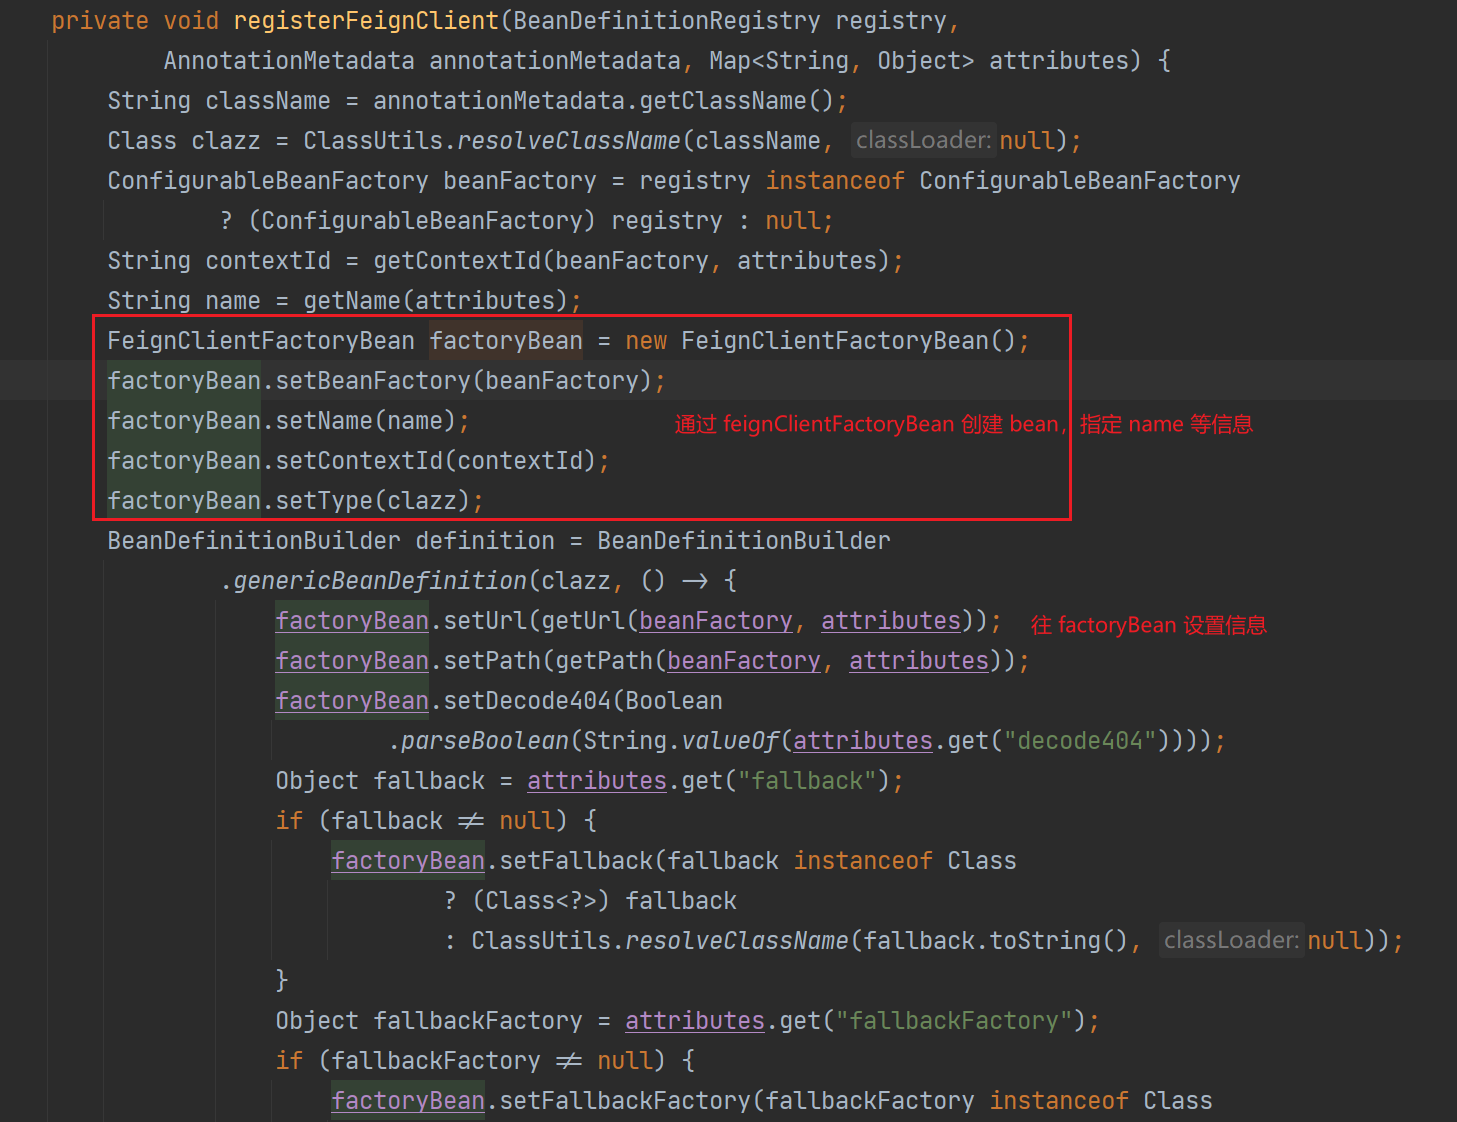
Task: Click the genericBeanDefinition method name
Action: click(379, 581)
